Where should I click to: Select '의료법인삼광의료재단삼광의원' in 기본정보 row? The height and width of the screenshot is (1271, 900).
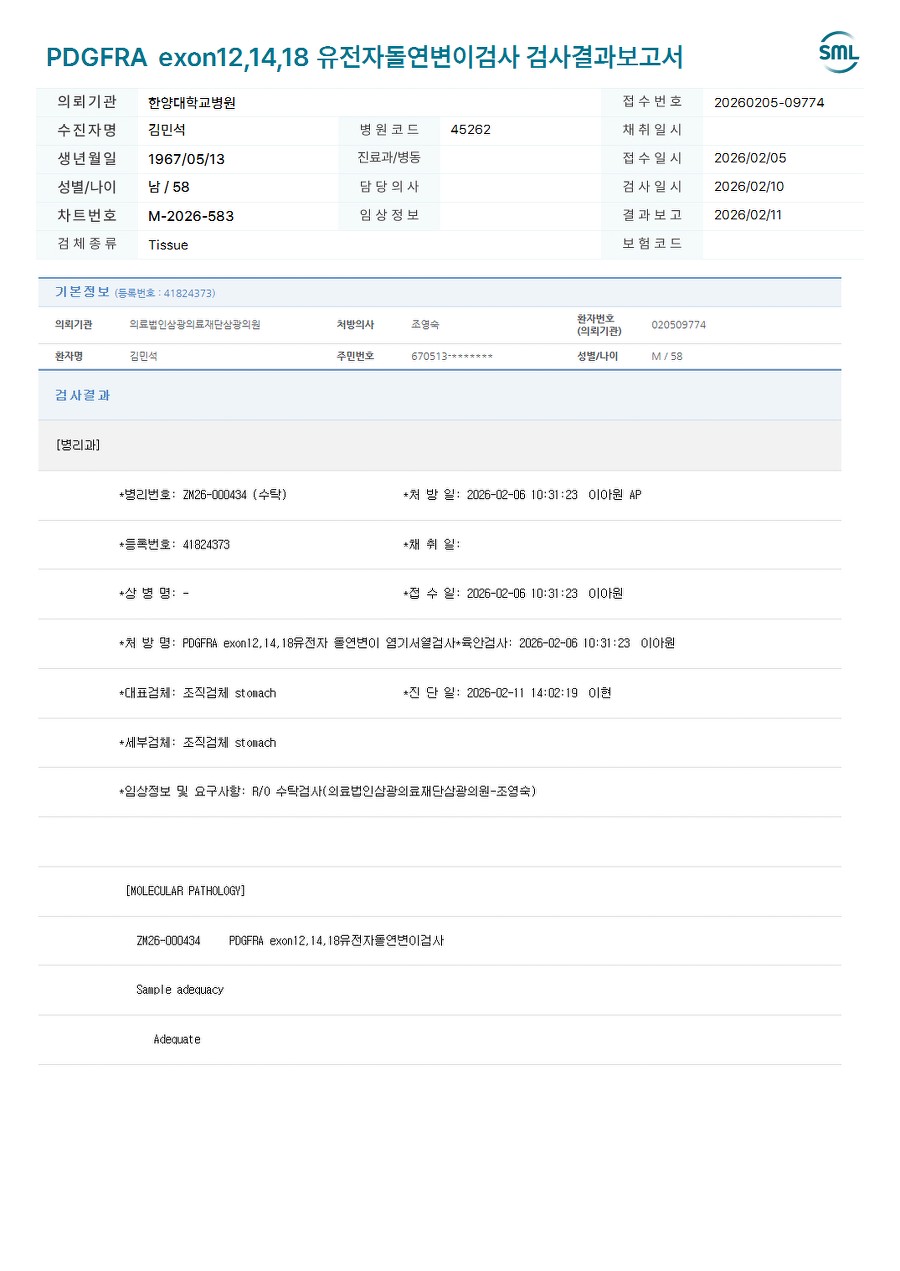[x=195, y=325]
